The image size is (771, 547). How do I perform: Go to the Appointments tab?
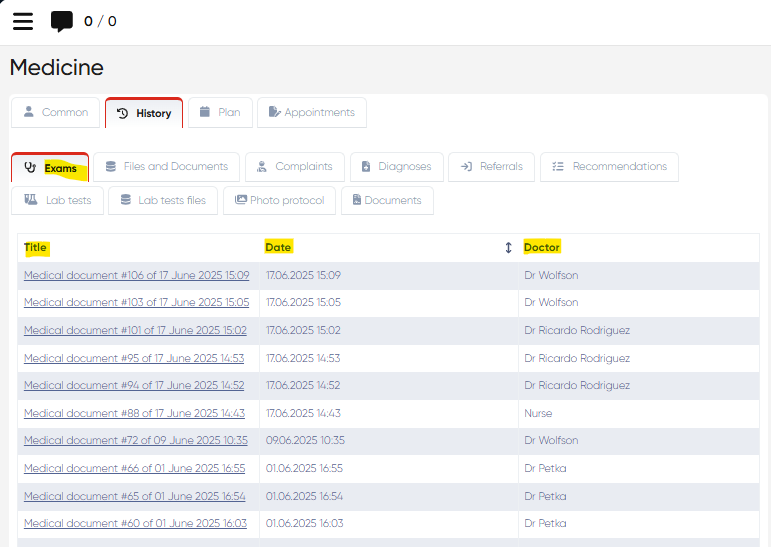[x=311, y=113]
